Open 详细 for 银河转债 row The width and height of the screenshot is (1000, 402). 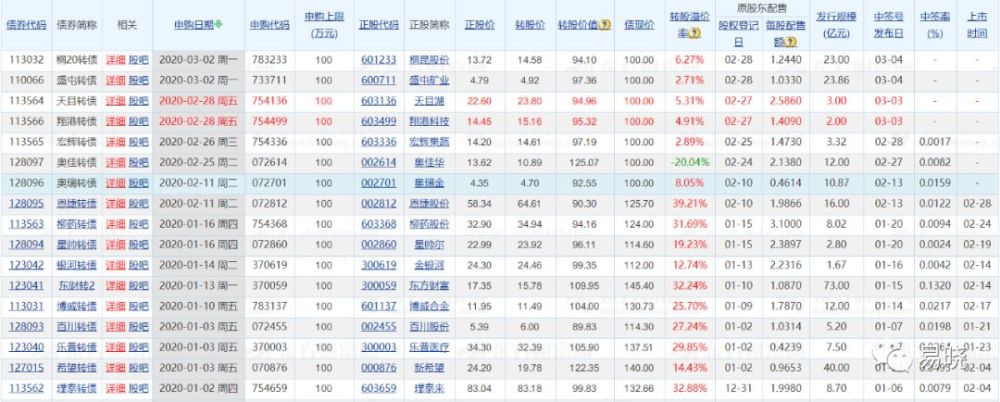click(x=115, y=265)
